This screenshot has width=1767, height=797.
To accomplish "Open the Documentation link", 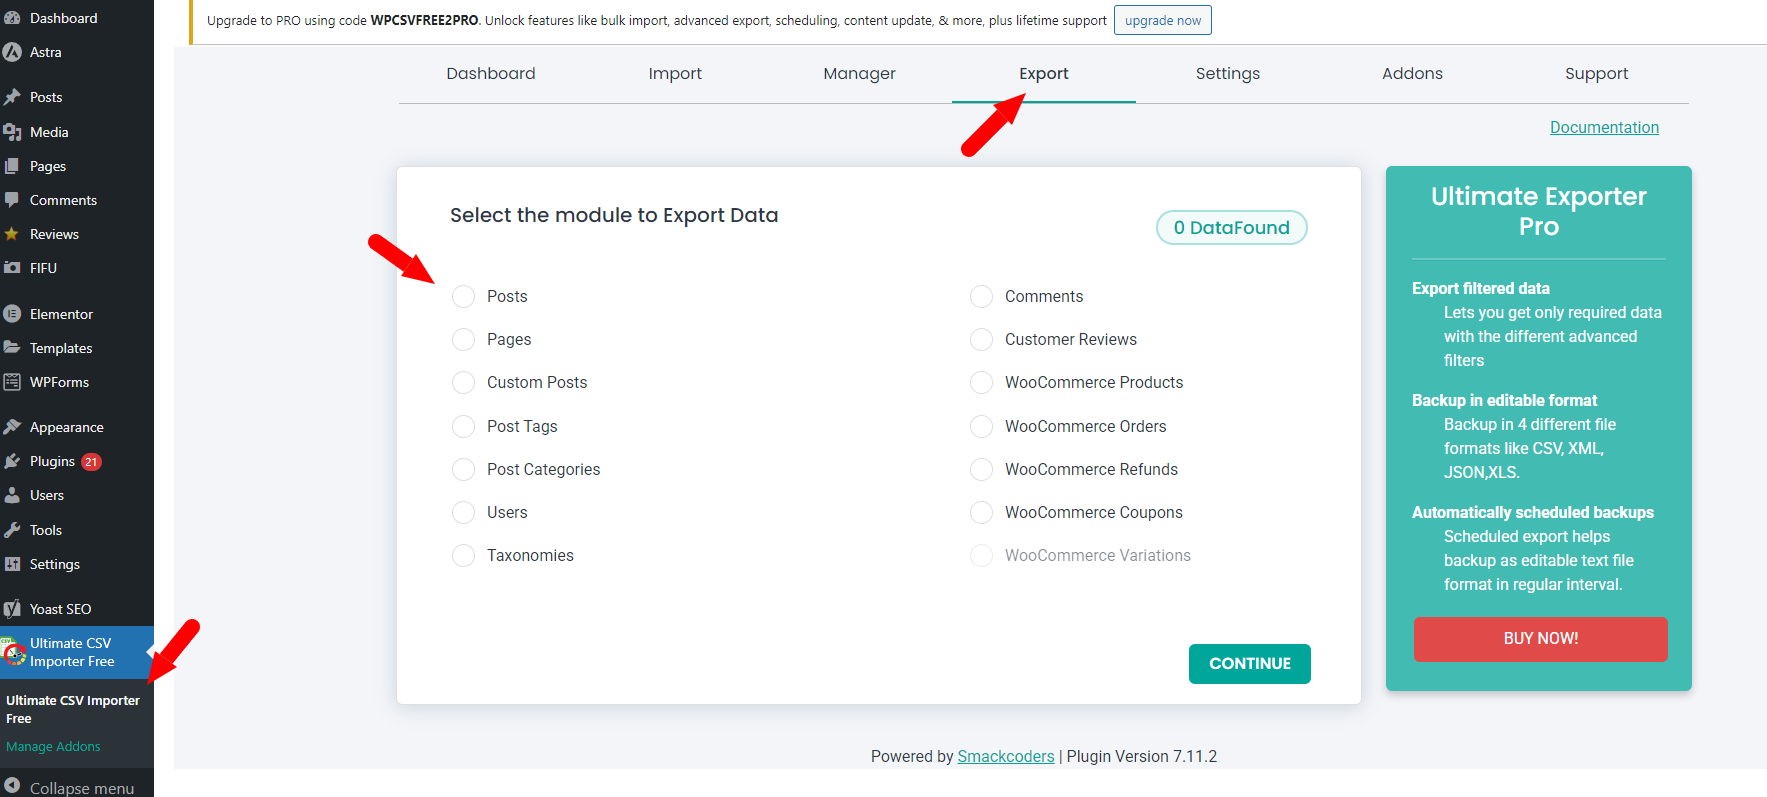I will point(1604,127).
